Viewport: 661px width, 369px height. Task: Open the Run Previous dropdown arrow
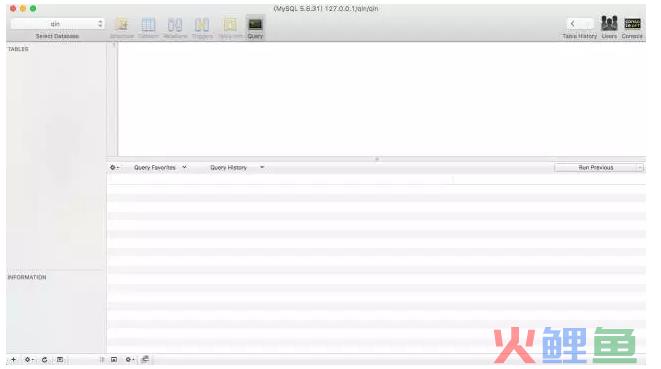click(x=640, y=168)
